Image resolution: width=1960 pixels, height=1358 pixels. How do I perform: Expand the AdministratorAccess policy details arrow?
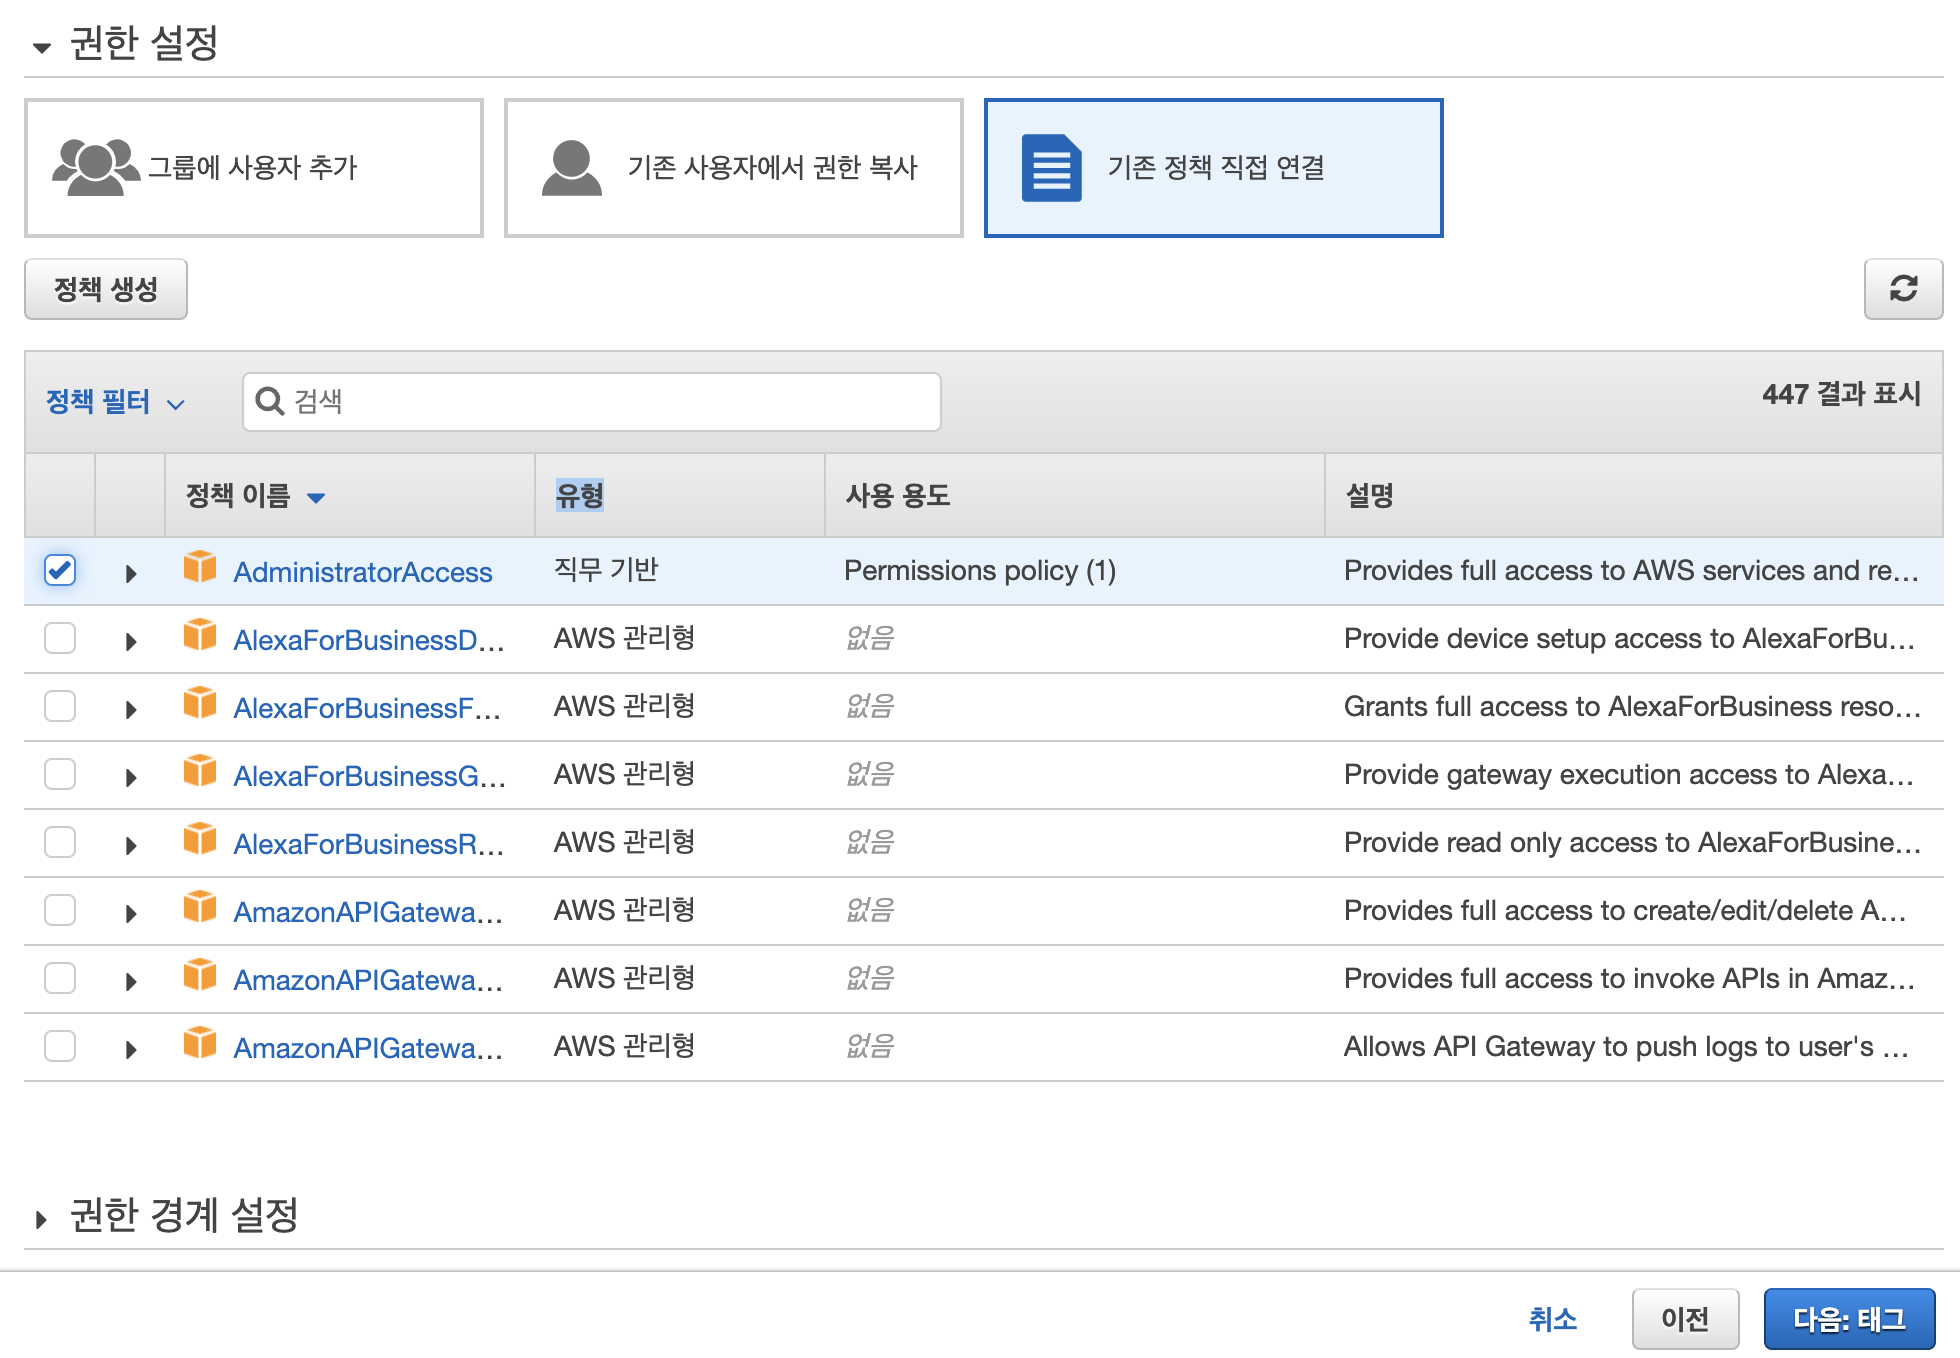130,573
